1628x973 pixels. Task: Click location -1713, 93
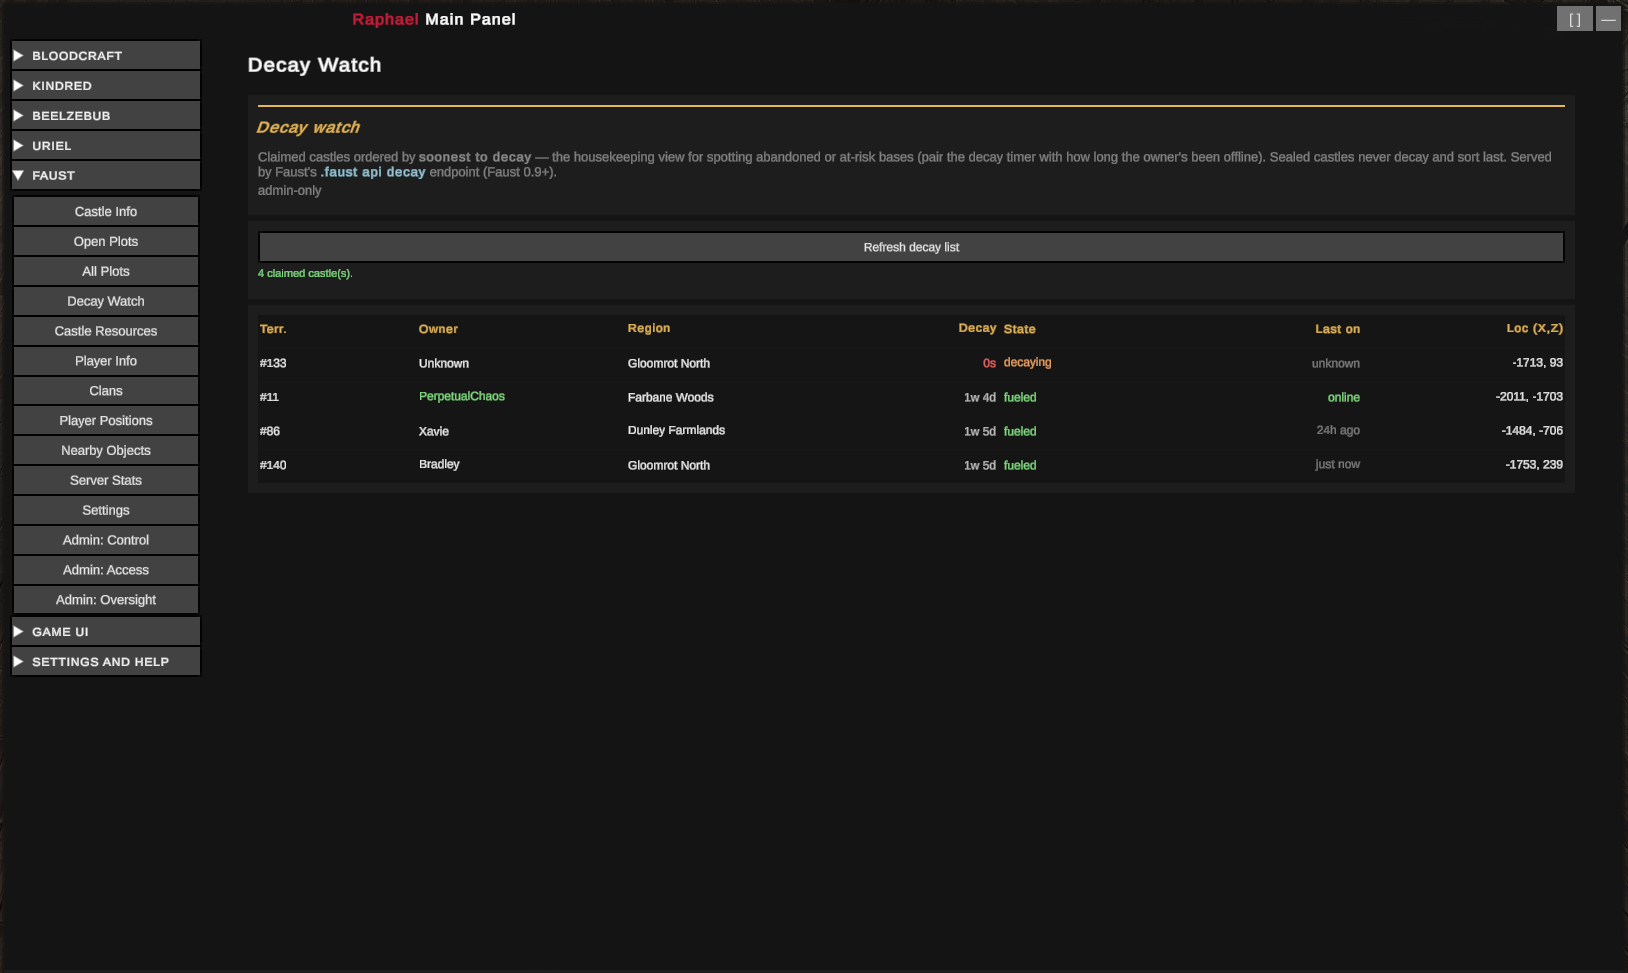pyautogui.click(x=1537, y=362)
